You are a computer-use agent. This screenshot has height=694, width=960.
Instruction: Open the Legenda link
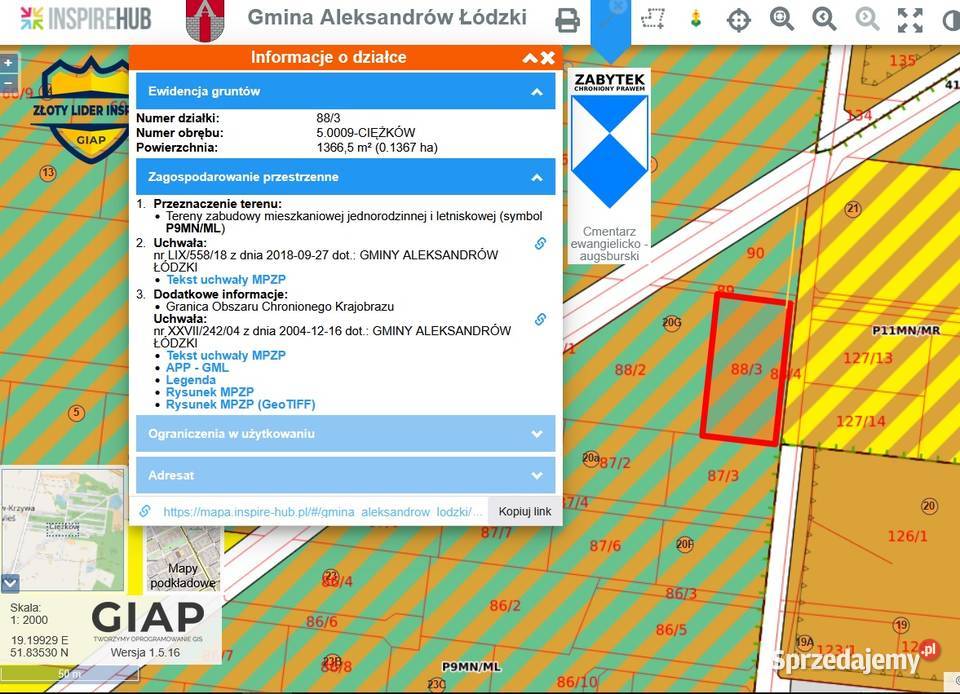[x=190, y=380]
